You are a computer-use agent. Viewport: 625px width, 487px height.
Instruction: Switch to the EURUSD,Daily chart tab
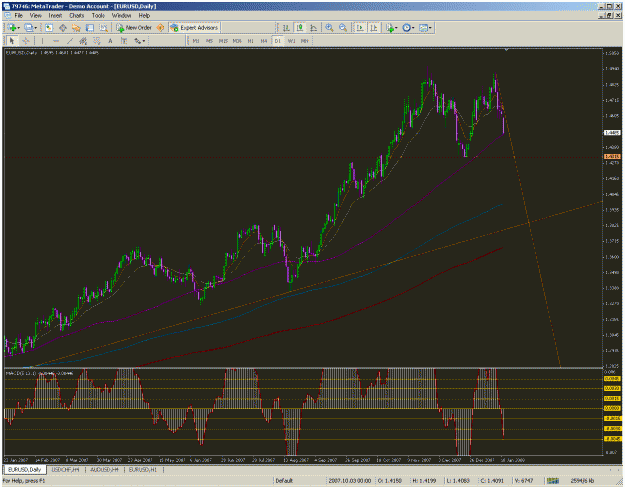(25, 470)
